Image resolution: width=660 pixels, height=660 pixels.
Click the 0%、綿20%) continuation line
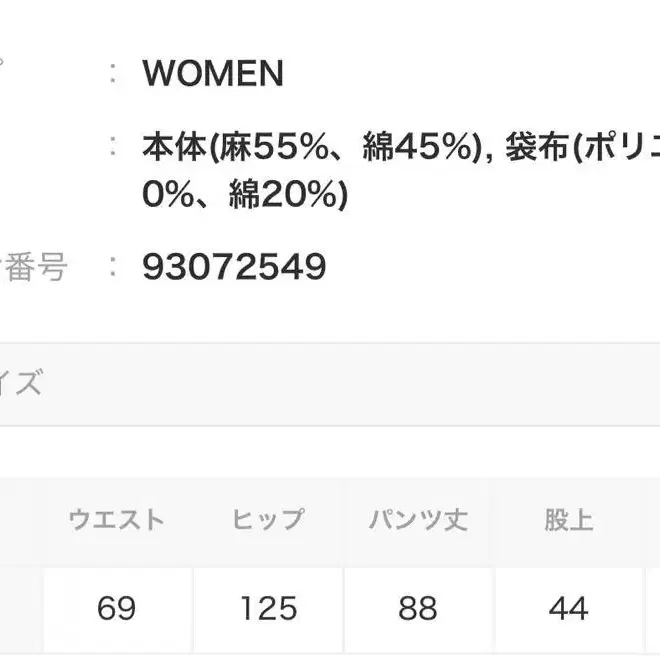(245, 195)
